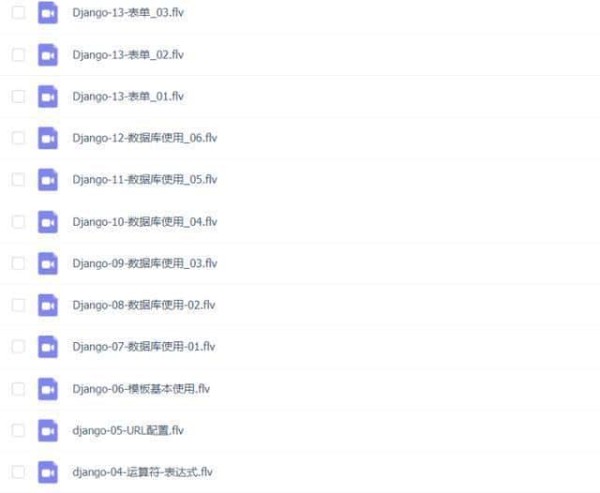Viewport: 600px width, 493px height.
Task: Check the box for Django-11-数据库使用_05.flv
Action: [x=18, y=180]
